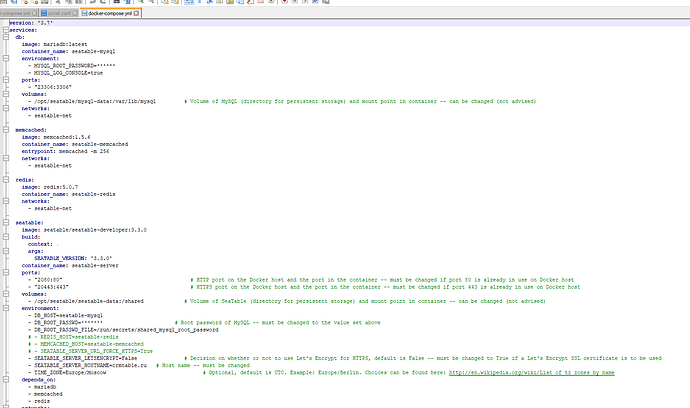Place cursor on version: '3.7' line
690x408 pixels.
click(x=31, y=23)
